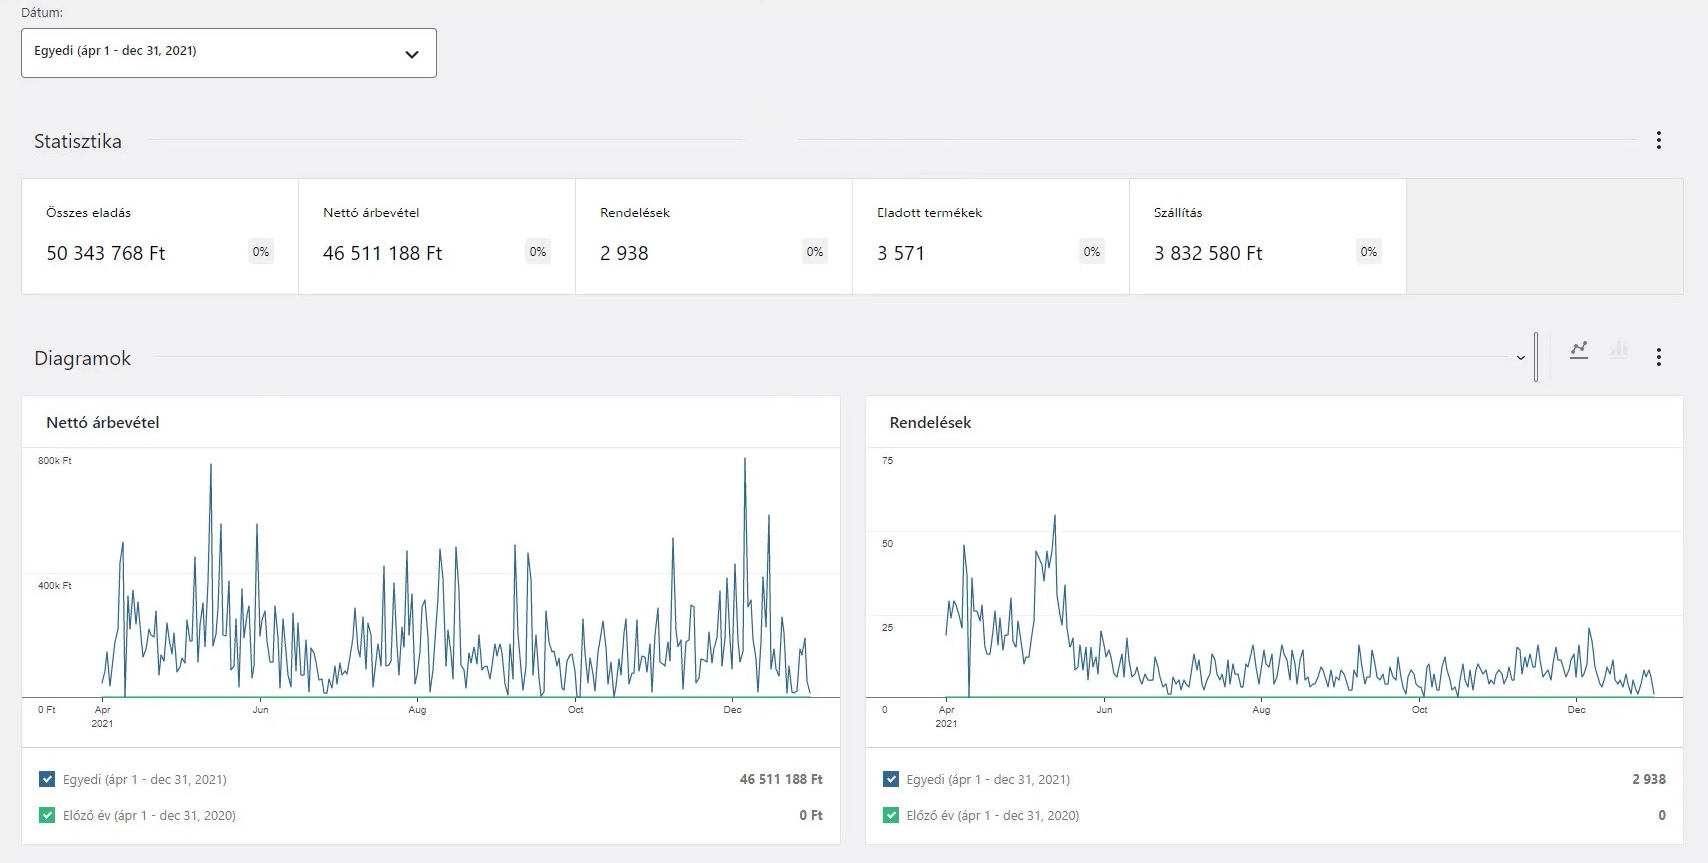Open Diagramok section options menu
The width and height of the screenshot is (1708, 863).
[x=1658, y=357]
